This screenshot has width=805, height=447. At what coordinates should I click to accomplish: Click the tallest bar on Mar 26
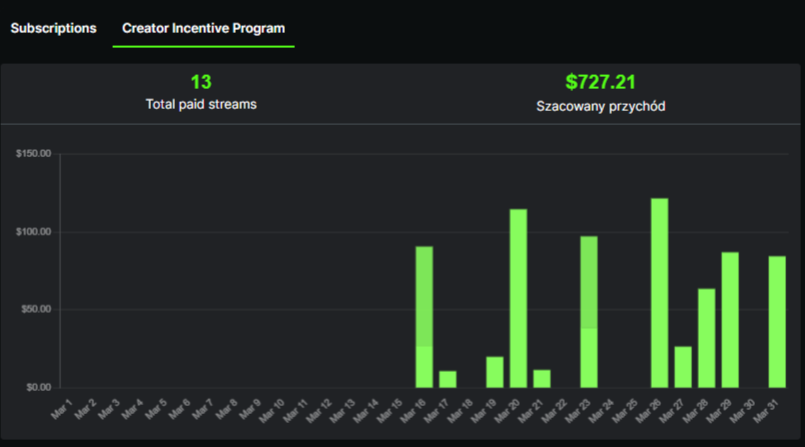(659, 293)
